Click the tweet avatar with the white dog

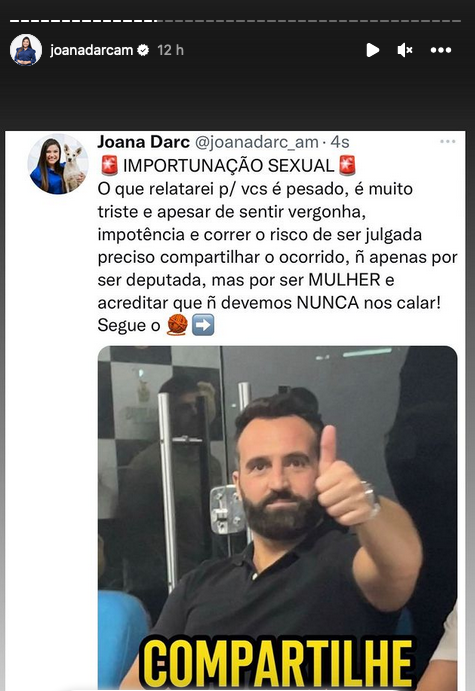(x=58, y=164)
